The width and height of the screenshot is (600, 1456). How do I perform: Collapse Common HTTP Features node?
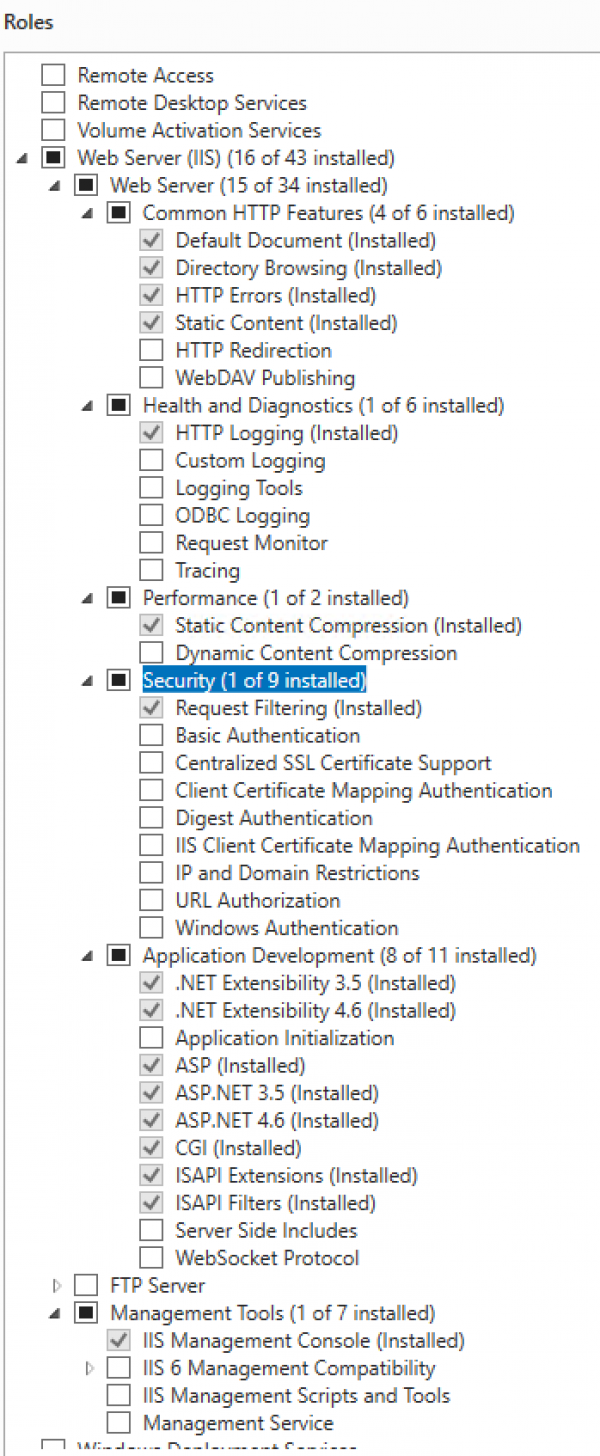(x=88, y=213)
